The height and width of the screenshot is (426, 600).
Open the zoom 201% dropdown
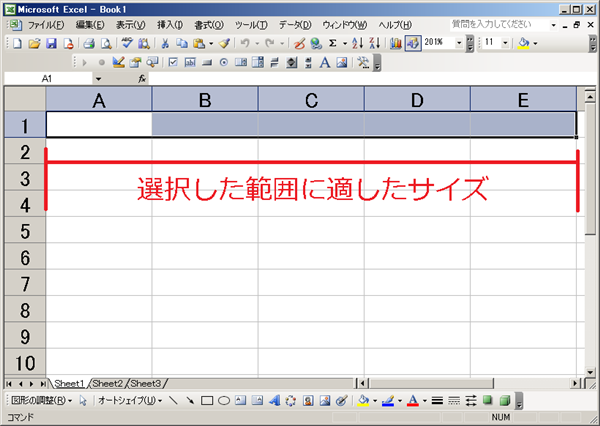coord(459,43)
